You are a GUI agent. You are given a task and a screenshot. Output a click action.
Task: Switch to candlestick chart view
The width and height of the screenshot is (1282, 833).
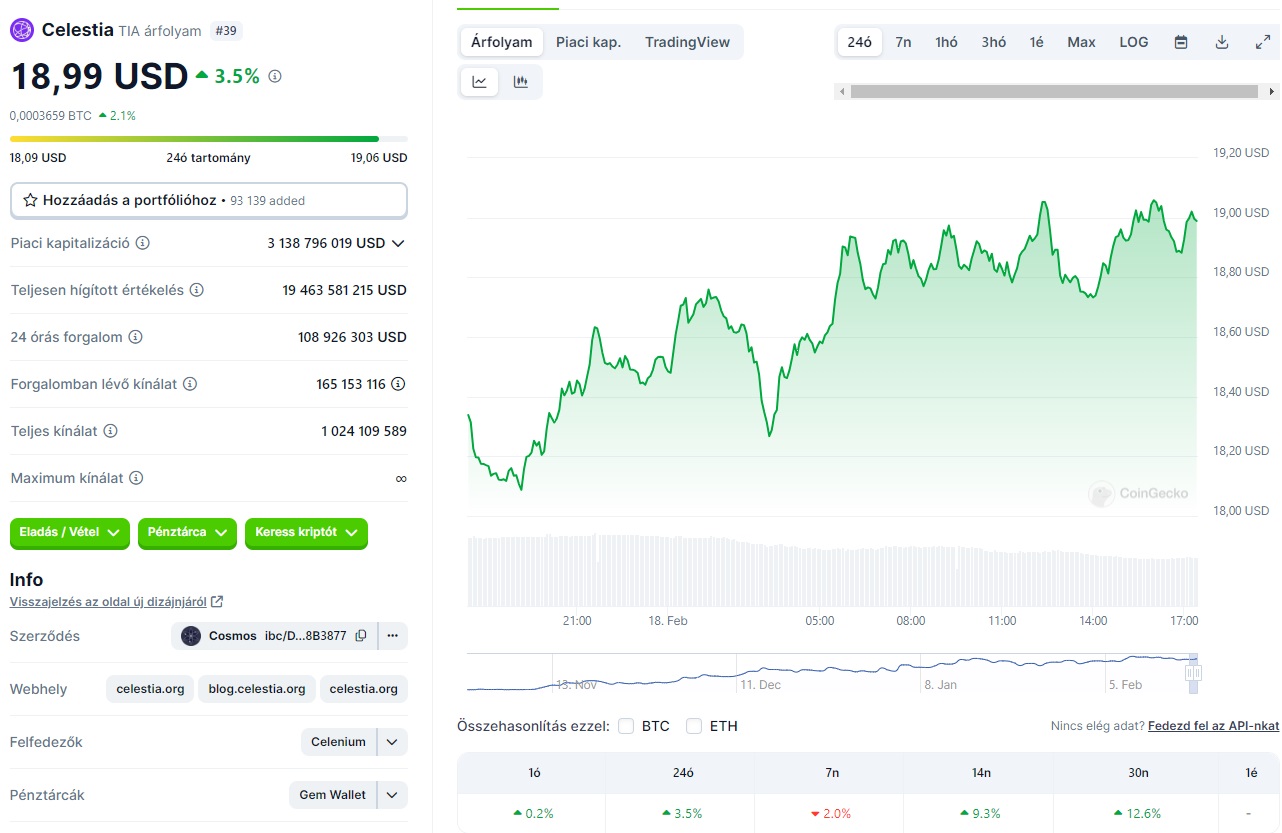click(x=520, y=82)
